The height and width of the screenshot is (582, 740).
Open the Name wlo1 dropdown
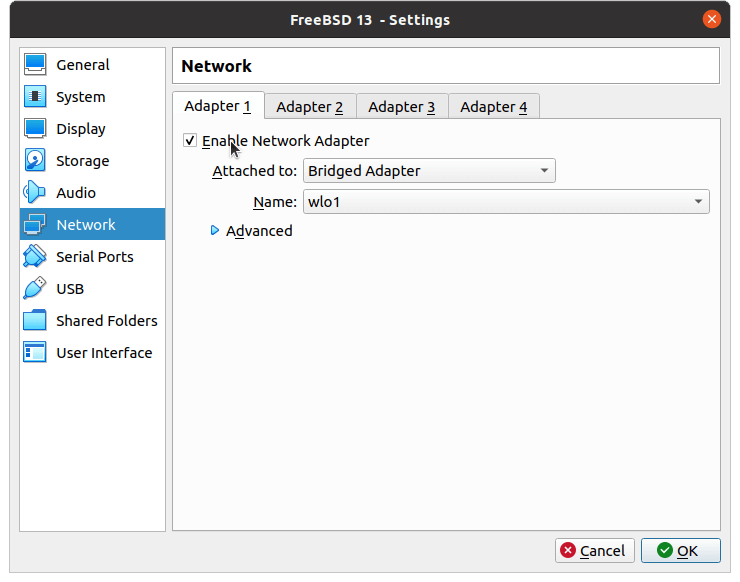click(506, 202)
